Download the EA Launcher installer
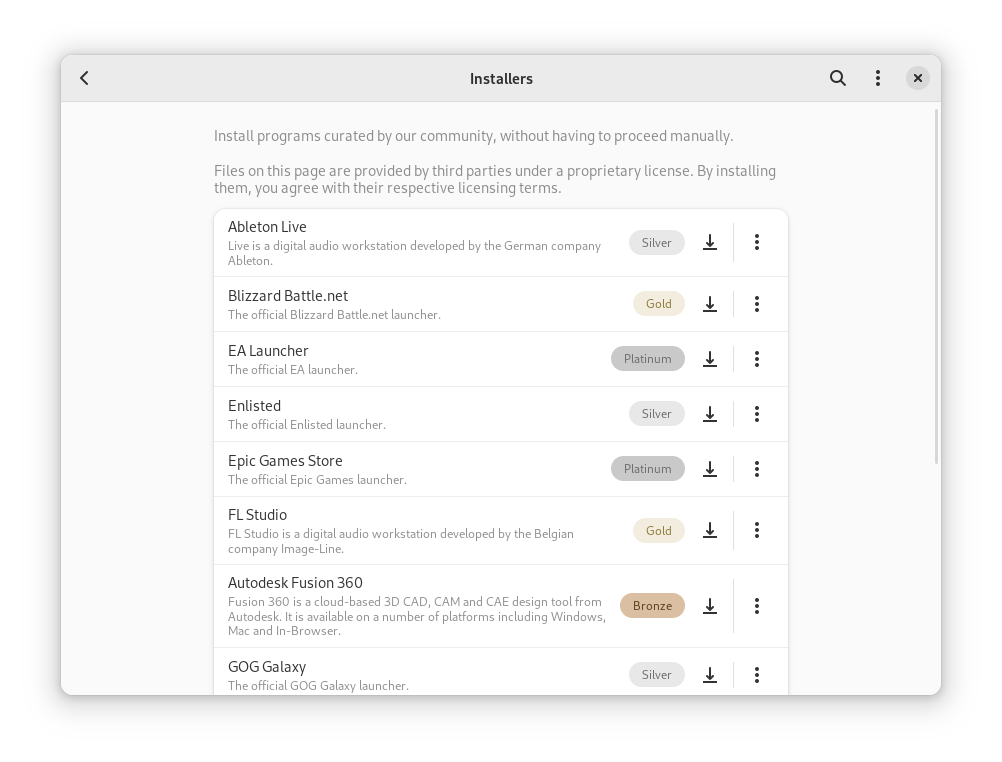1002x762 pixels. point(710,359)
